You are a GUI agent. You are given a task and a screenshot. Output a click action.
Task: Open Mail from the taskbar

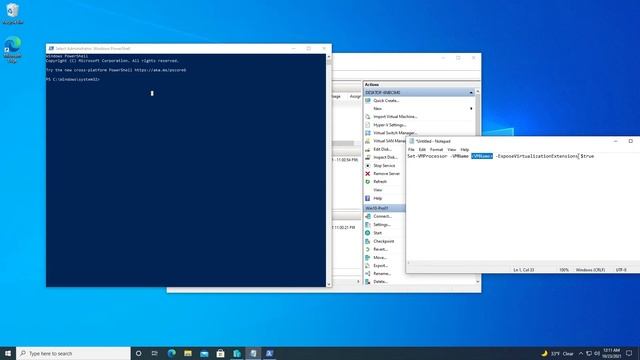pyautogui.click(x=204, y=353)
